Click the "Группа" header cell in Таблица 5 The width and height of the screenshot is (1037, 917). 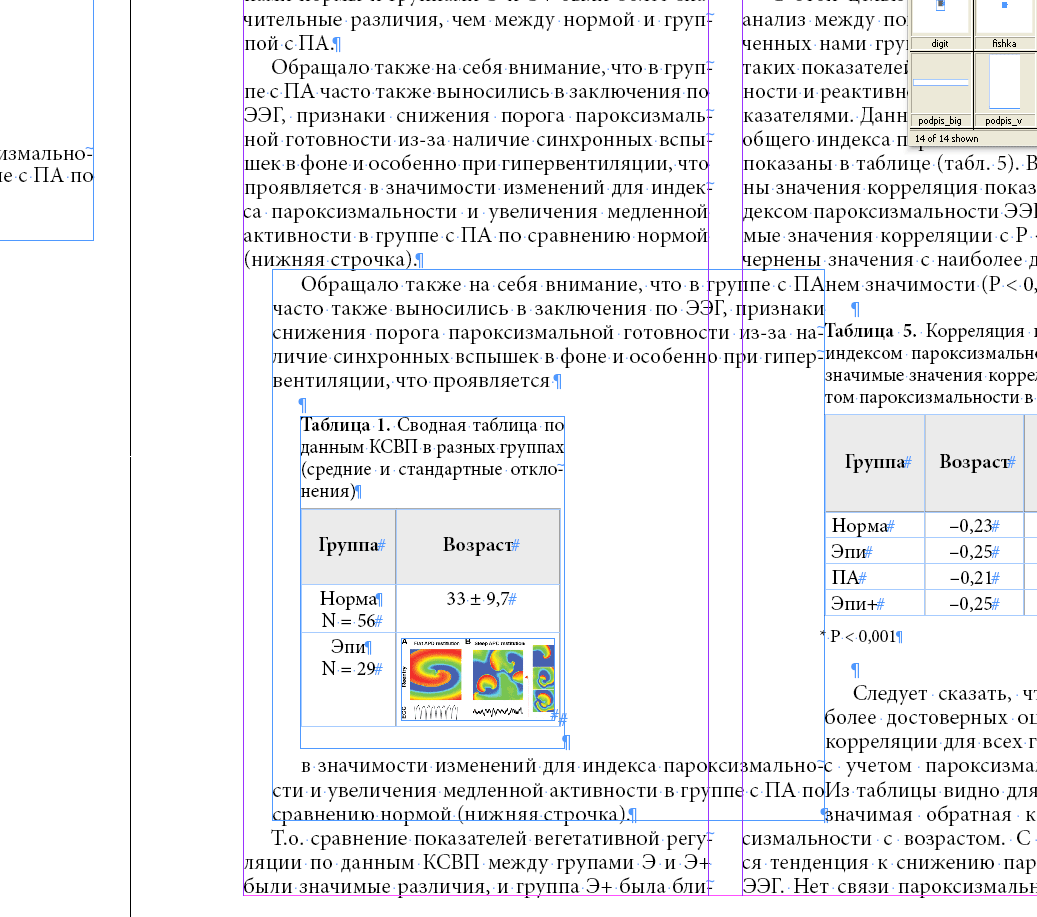point(874,463)
